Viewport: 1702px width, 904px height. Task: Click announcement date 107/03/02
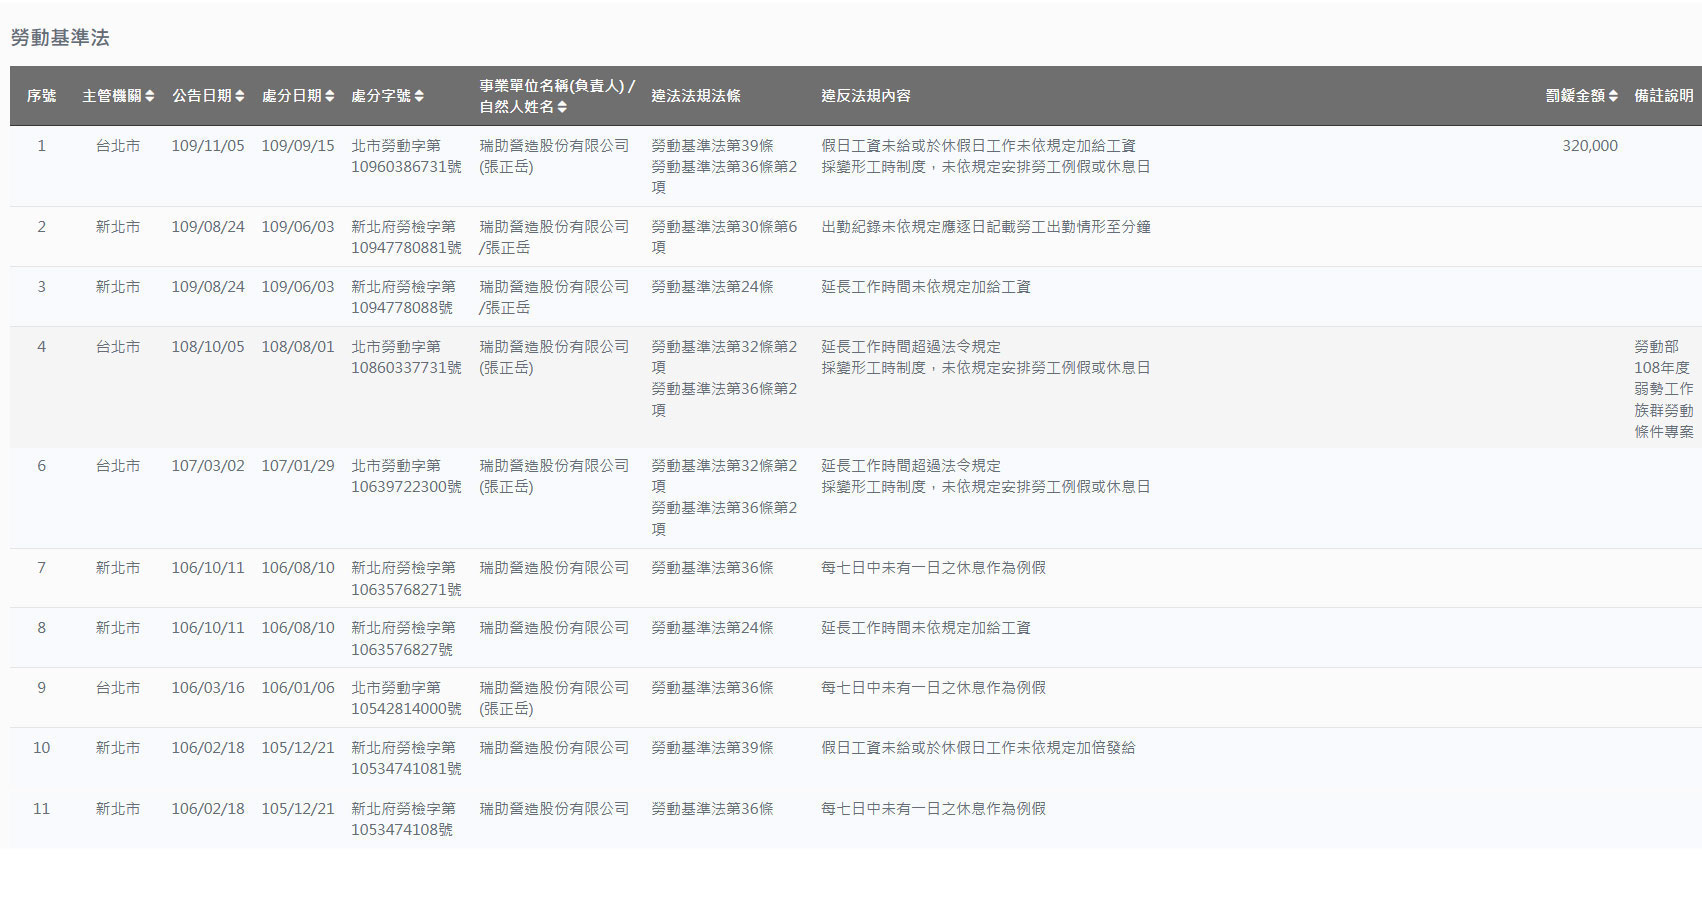pyautogui.click(x=208, y=466)
